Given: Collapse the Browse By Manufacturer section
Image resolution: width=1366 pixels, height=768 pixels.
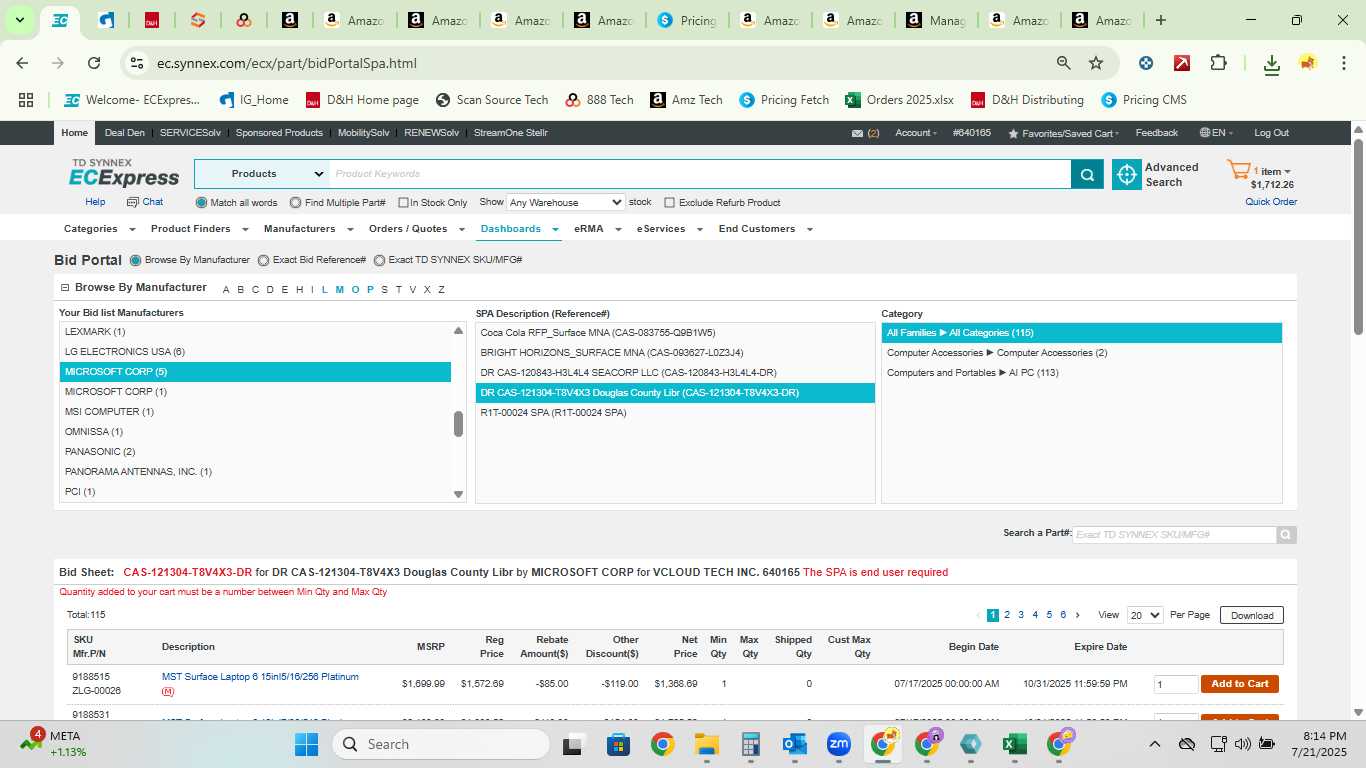Looking at the screenshot, I should (x=65, y=288).
